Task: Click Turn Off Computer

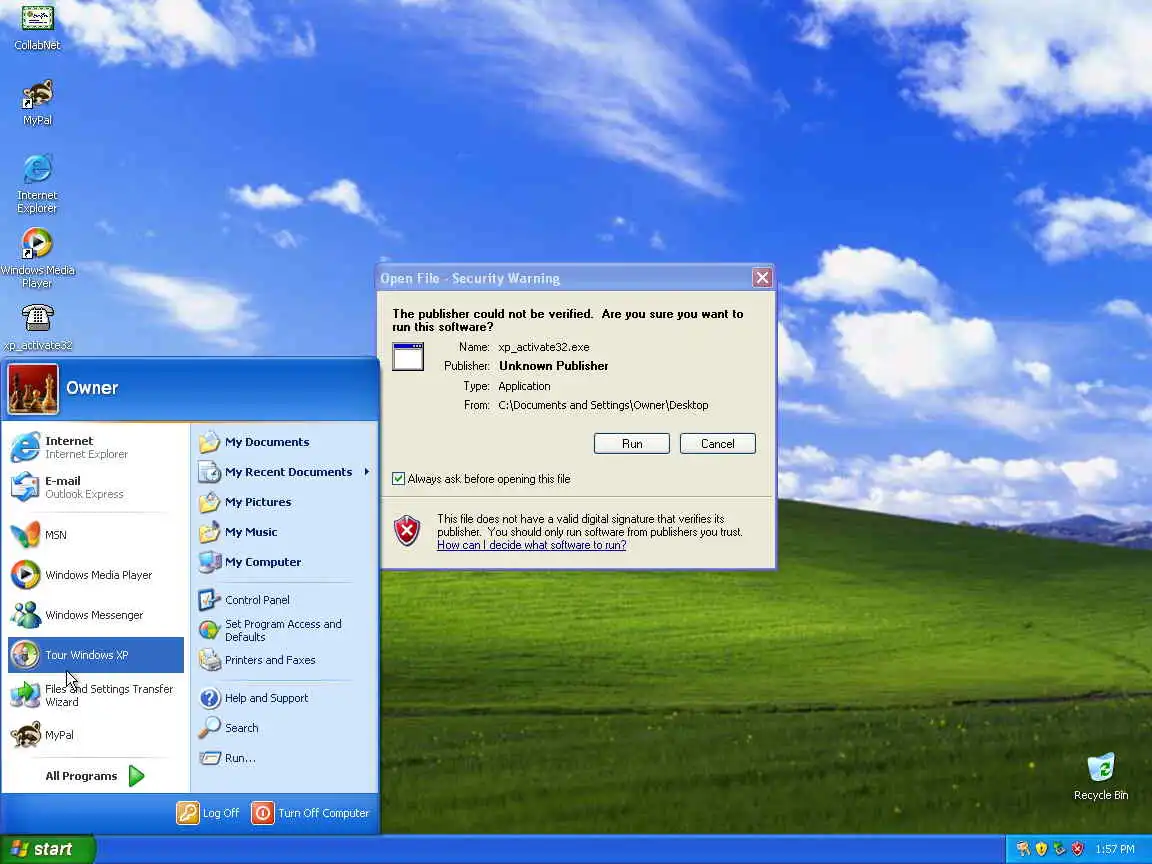Action: [x=310, y=813]
